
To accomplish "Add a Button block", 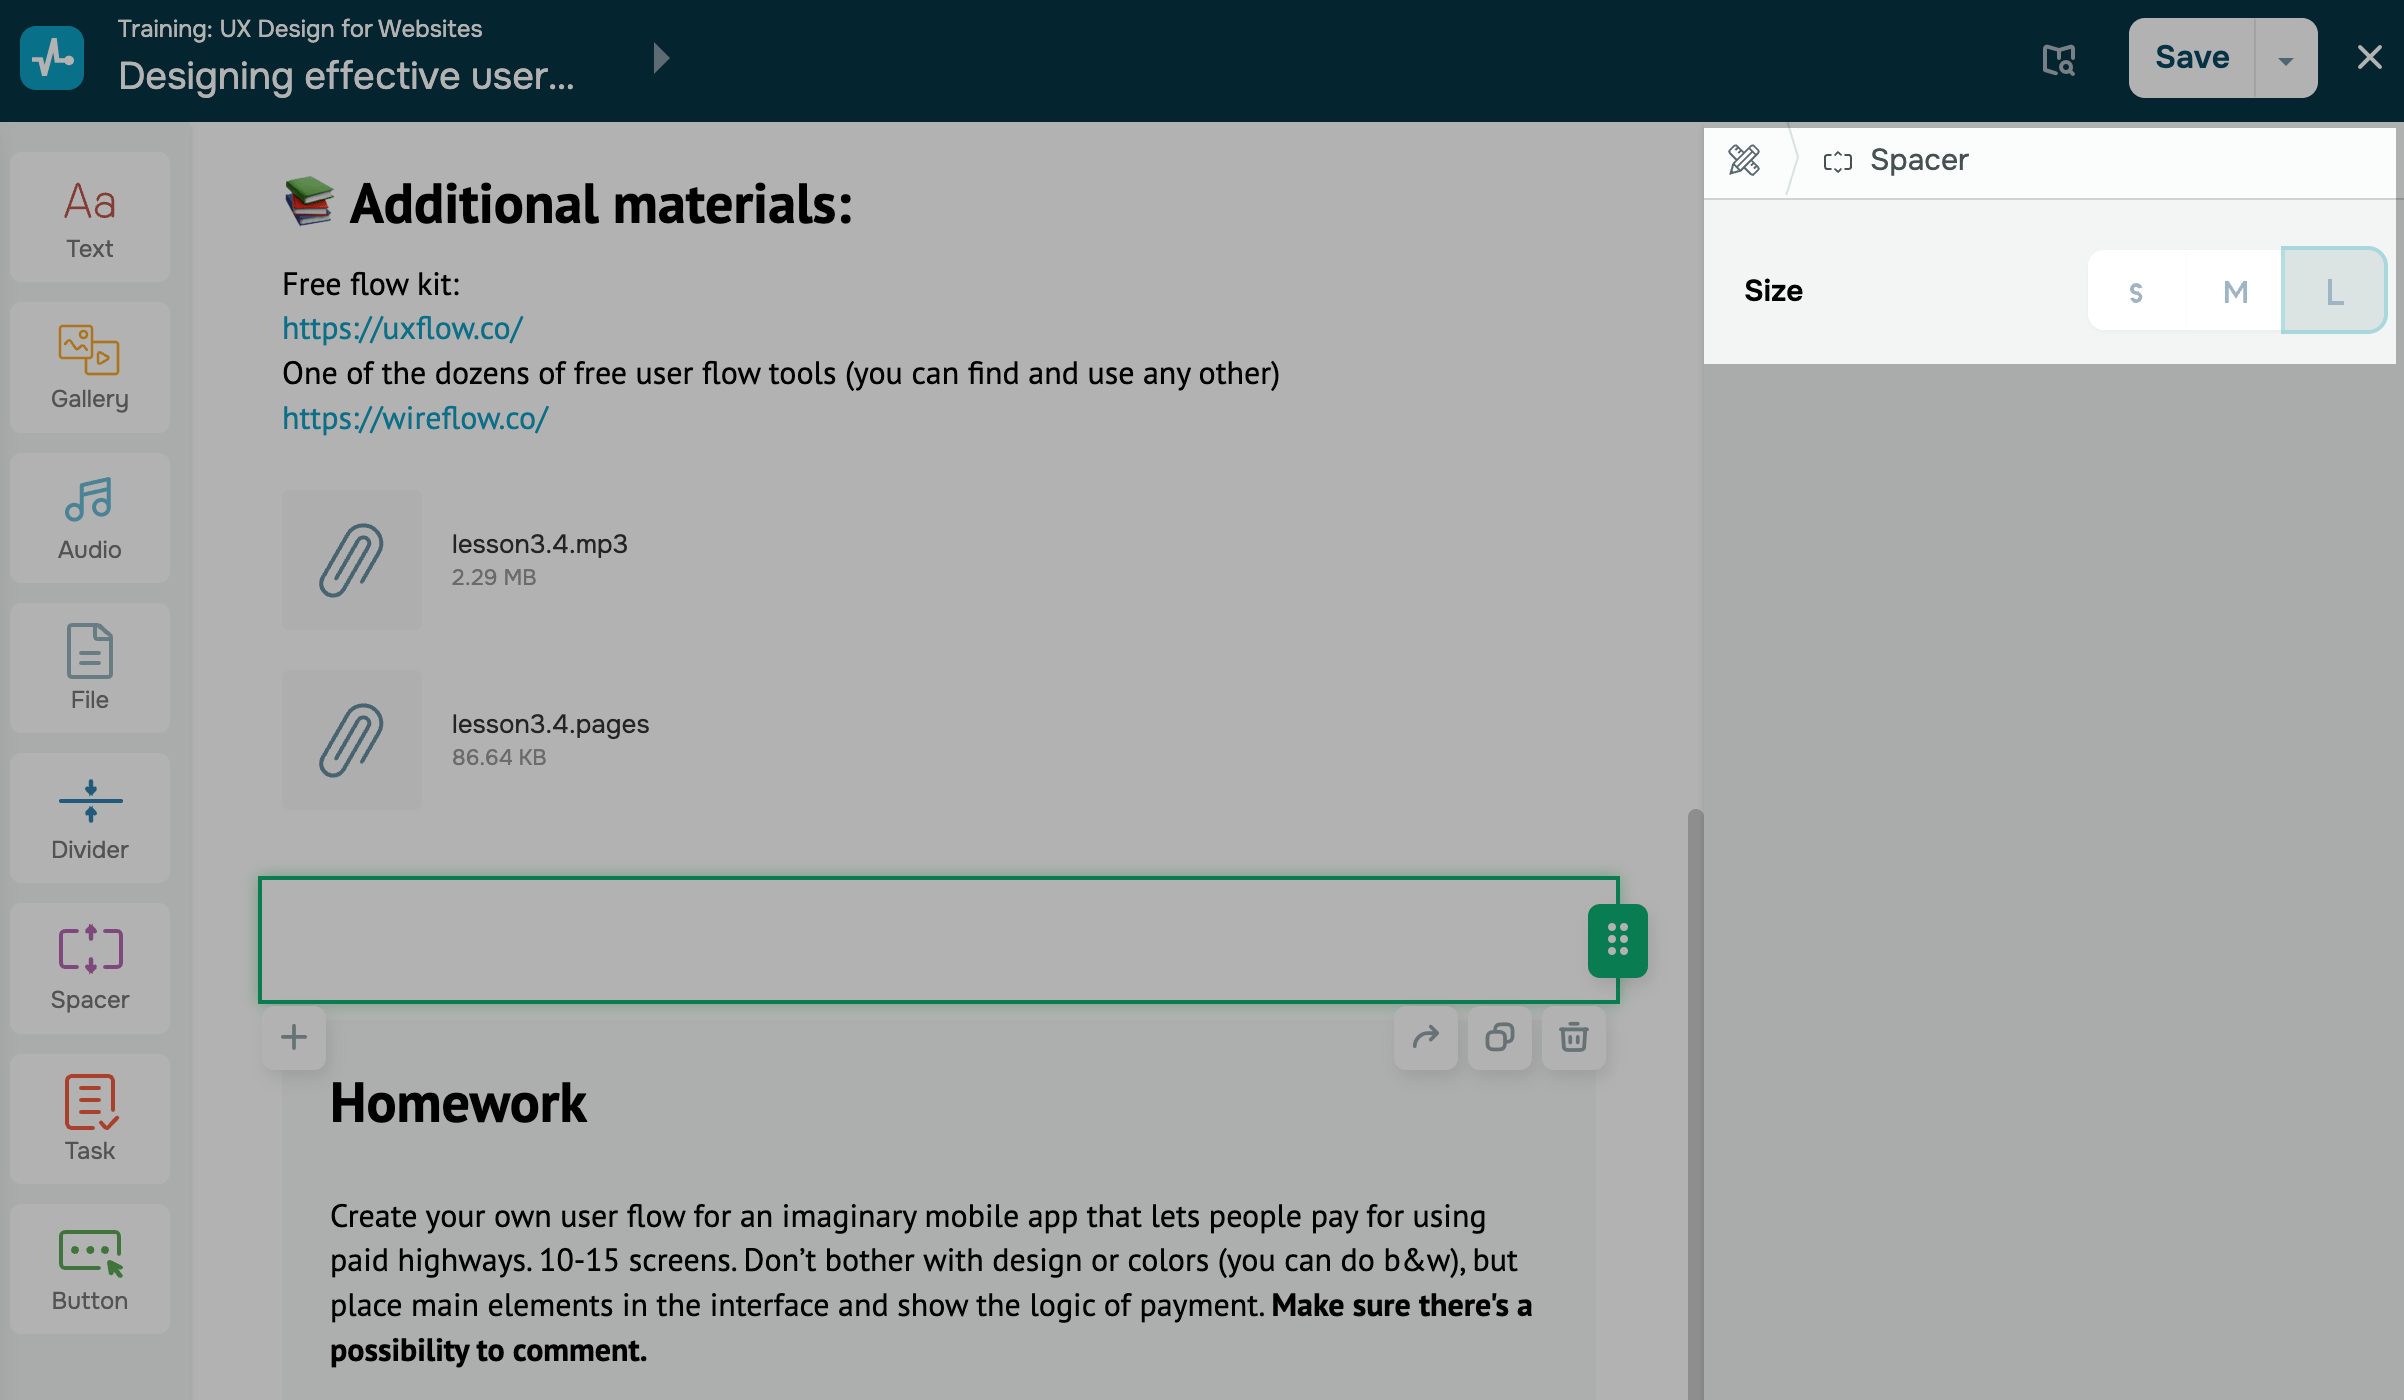I will coord(89,1269).
